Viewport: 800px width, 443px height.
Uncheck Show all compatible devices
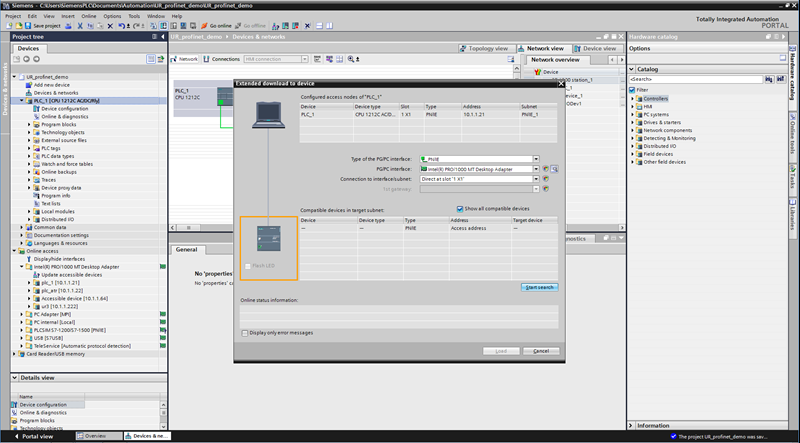tap(461, 209)
